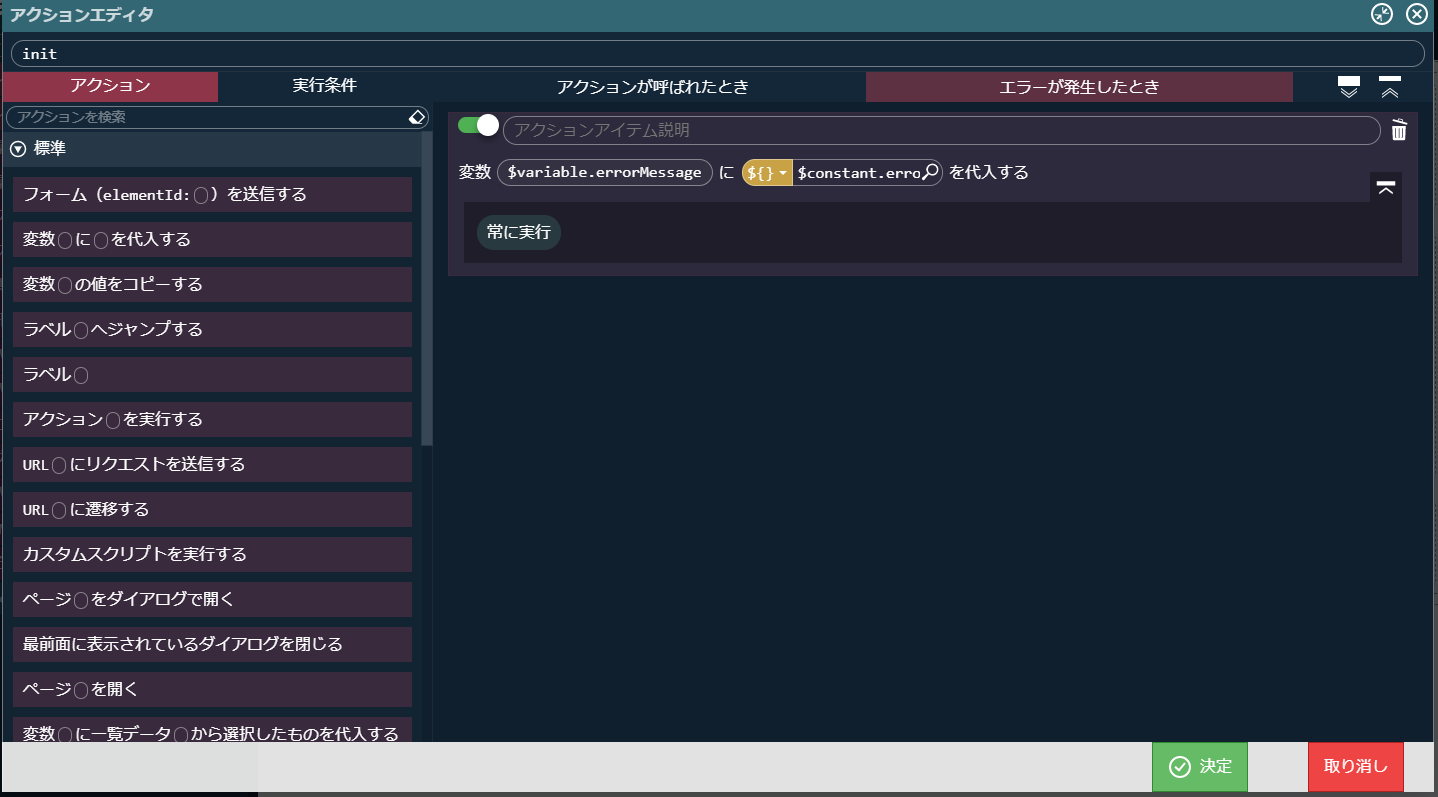
Task: Collapse the 標準 category
Action: pos(18,148)
